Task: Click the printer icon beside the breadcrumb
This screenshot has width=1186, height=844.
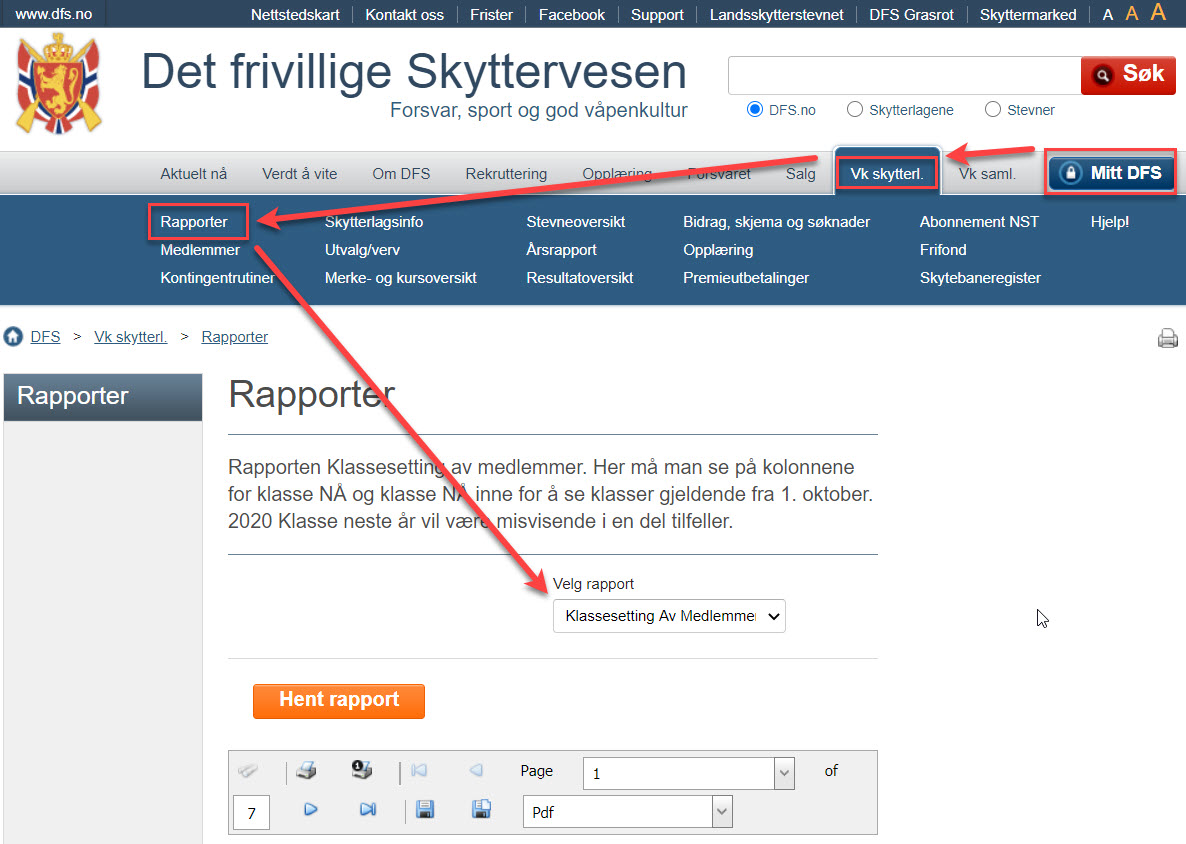Action: point(1167,338)
